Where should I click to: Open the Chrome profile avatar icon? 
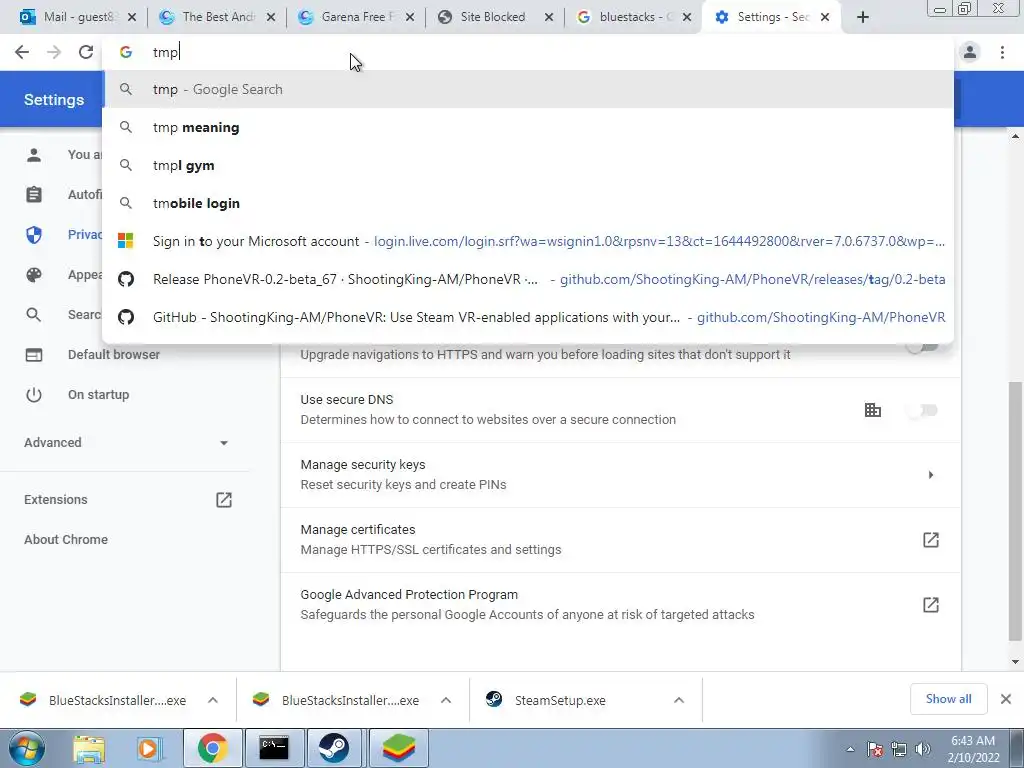coord(970,52)
